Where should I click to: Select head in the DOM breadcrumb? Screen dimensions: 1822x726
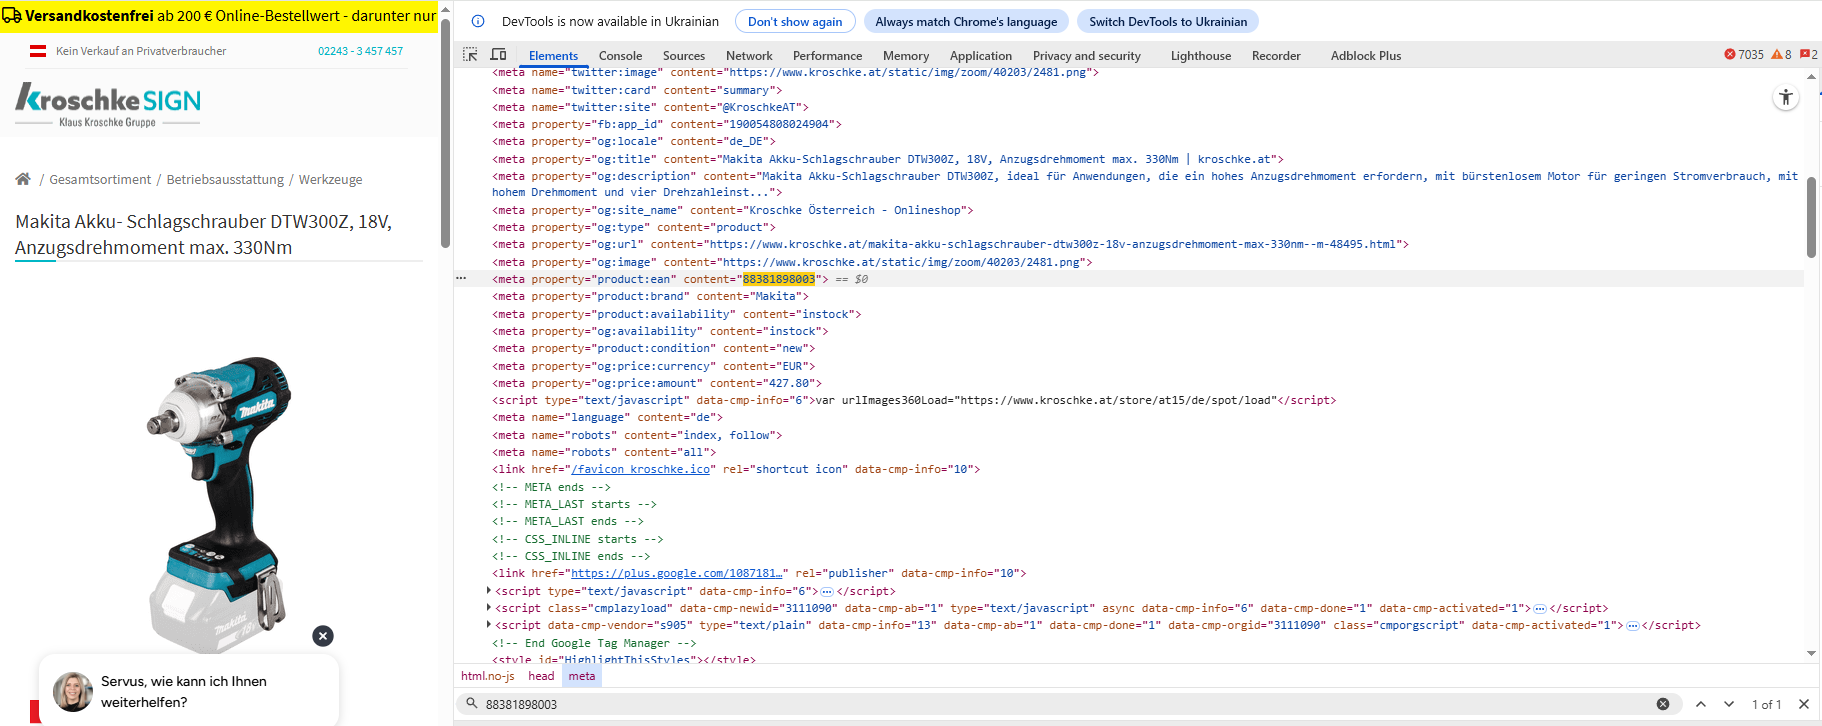541,676
